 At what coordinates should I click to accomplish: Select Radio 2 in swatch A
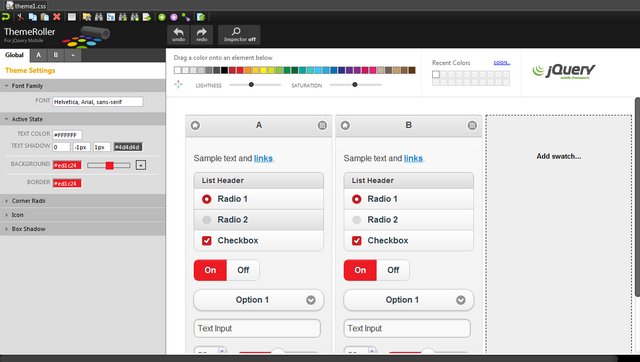259,220
